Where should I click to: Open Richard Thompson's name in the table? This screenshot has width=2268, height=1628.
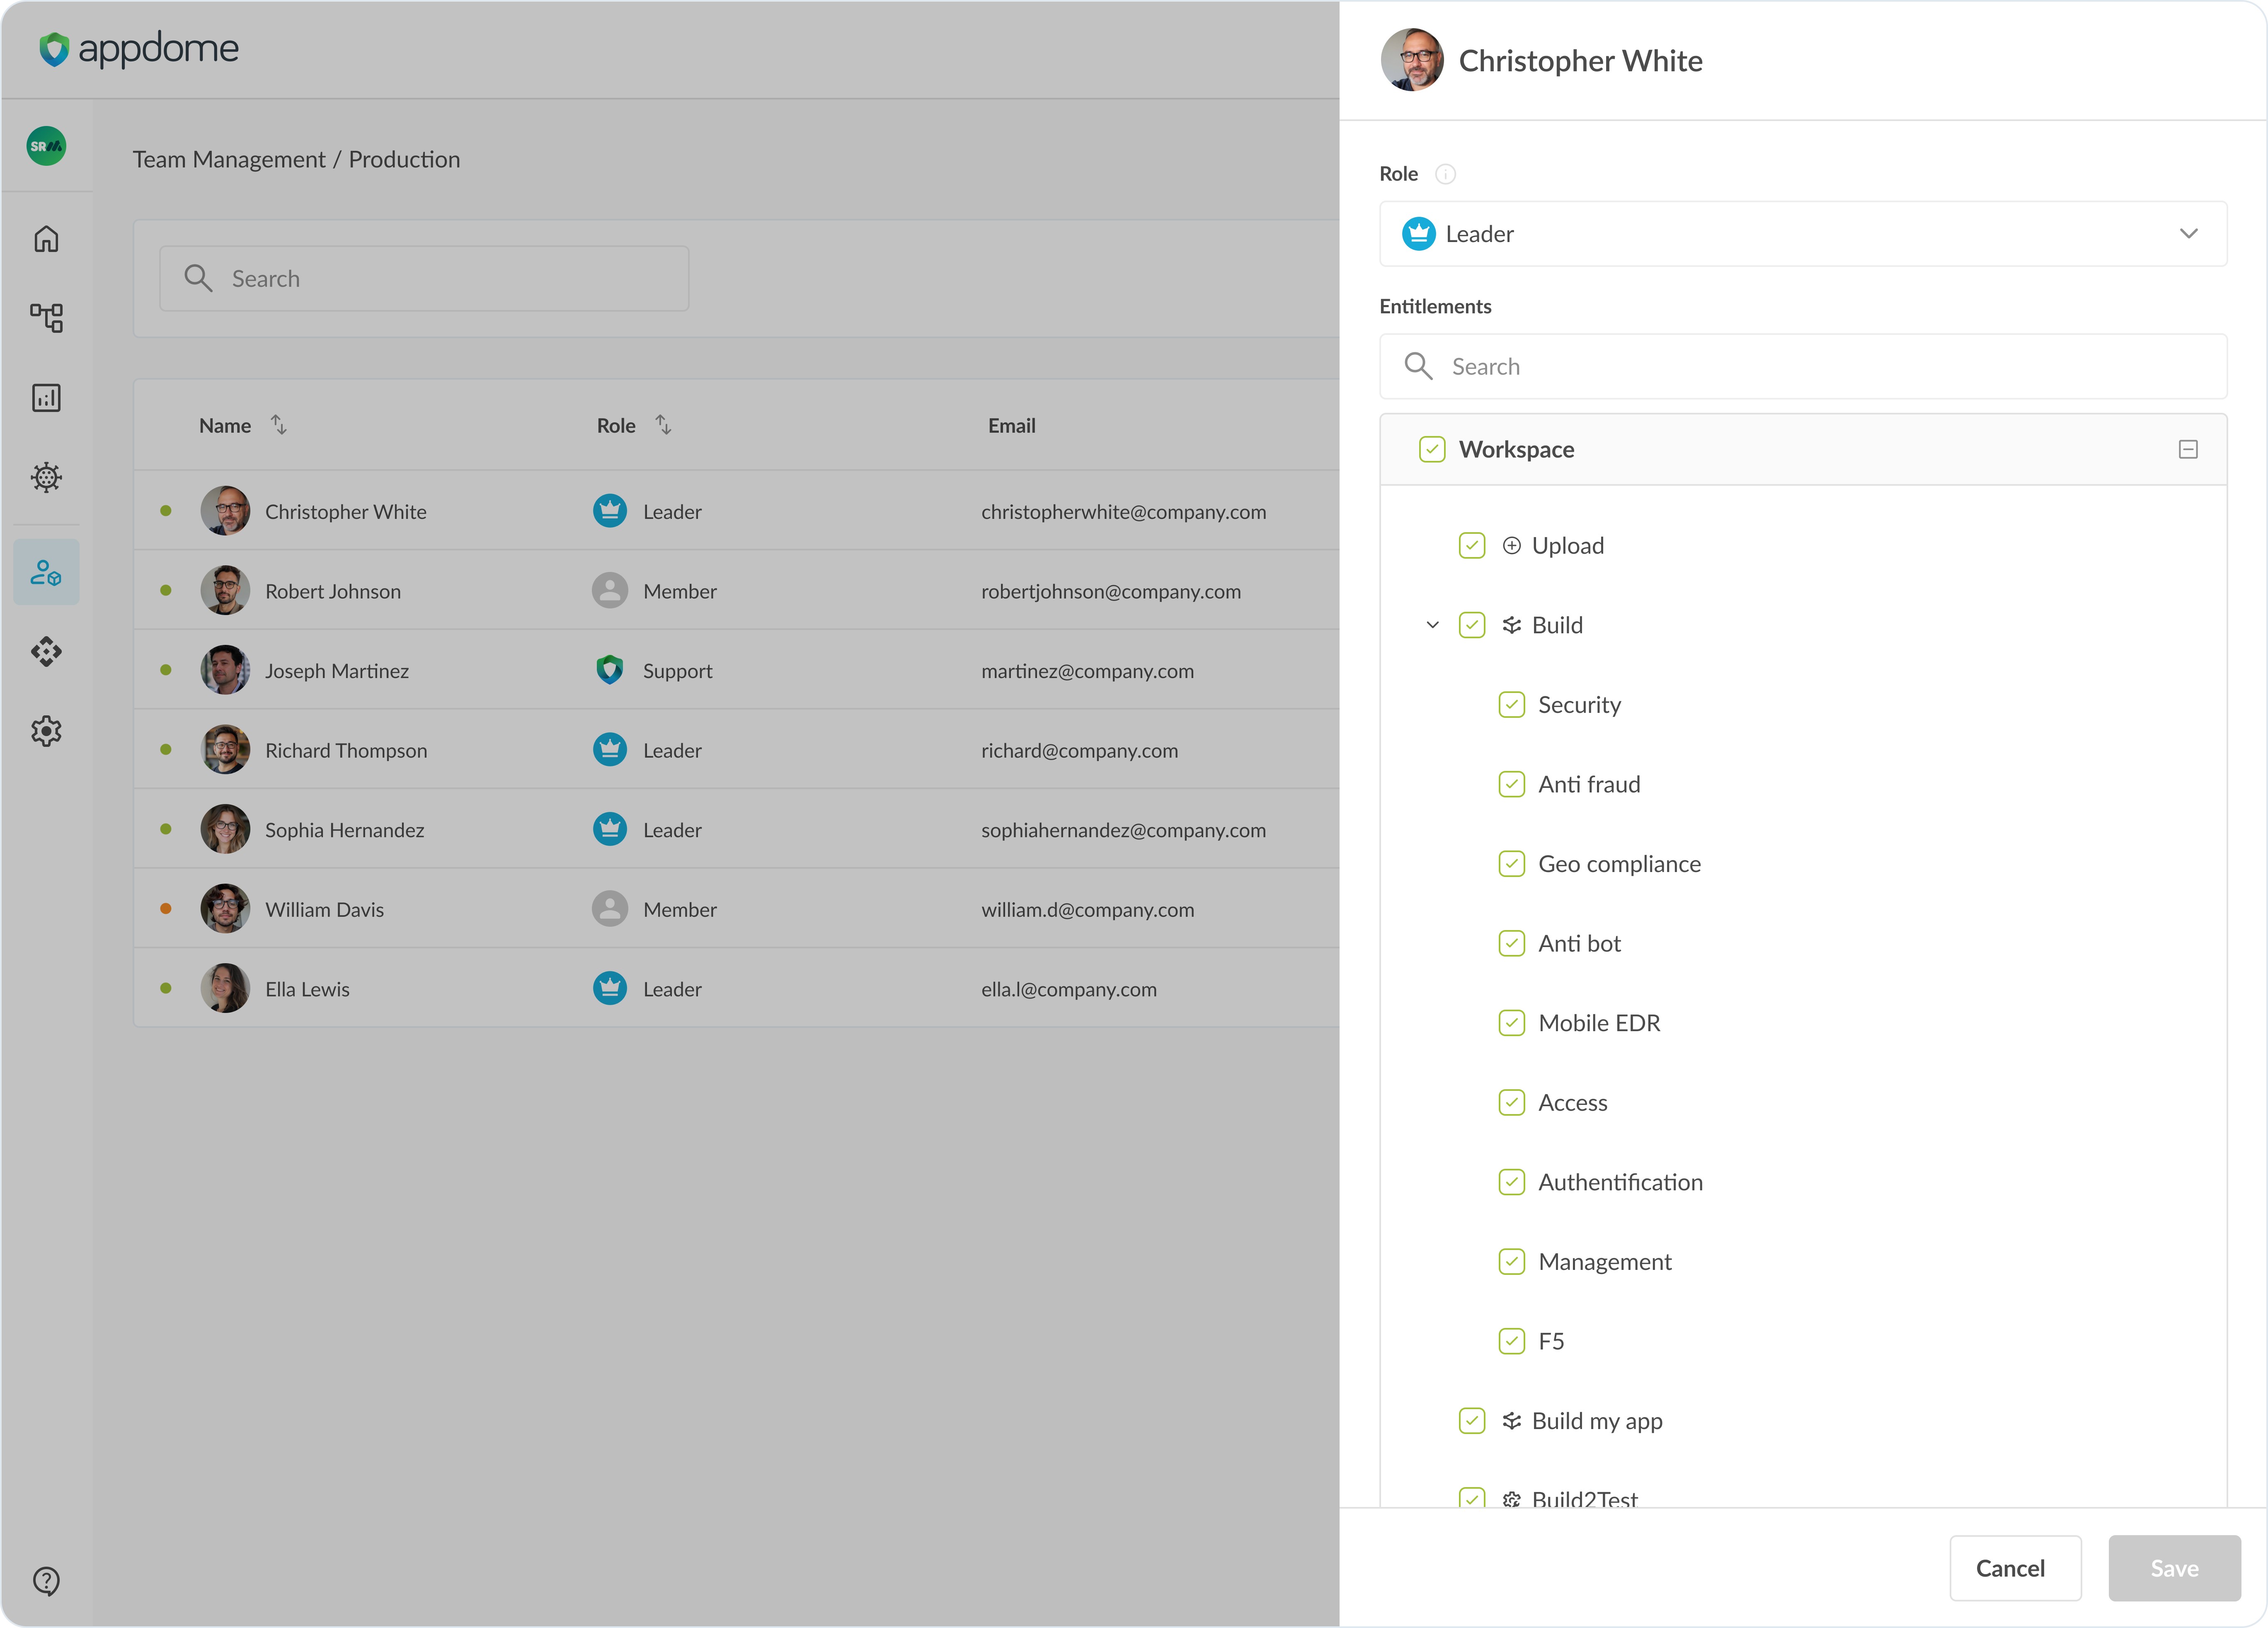tap(346, 750)
